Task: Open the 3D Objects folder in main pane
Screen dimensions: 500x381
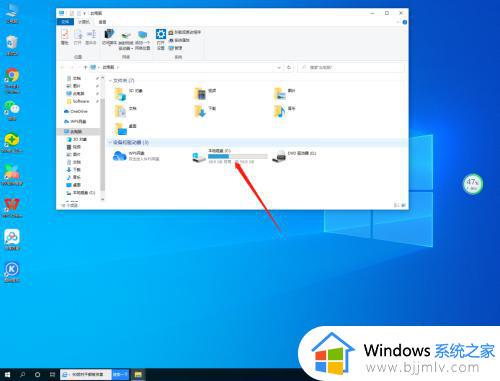Action: (x=129, y=93)
